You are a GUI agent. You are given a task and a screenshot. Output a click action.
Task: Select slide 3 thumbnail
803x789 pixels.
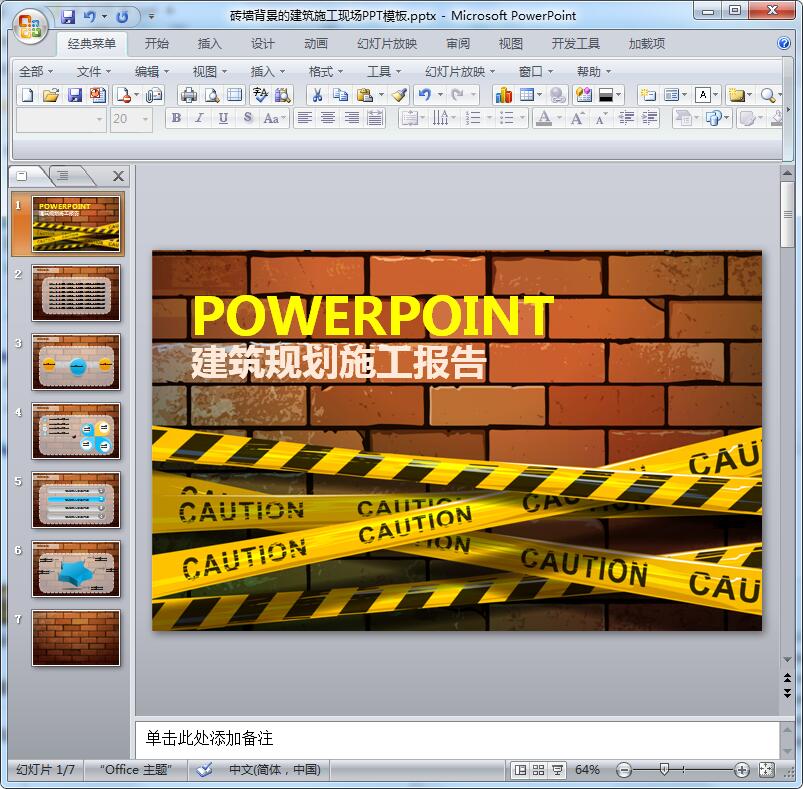click(x=76, y=362)
